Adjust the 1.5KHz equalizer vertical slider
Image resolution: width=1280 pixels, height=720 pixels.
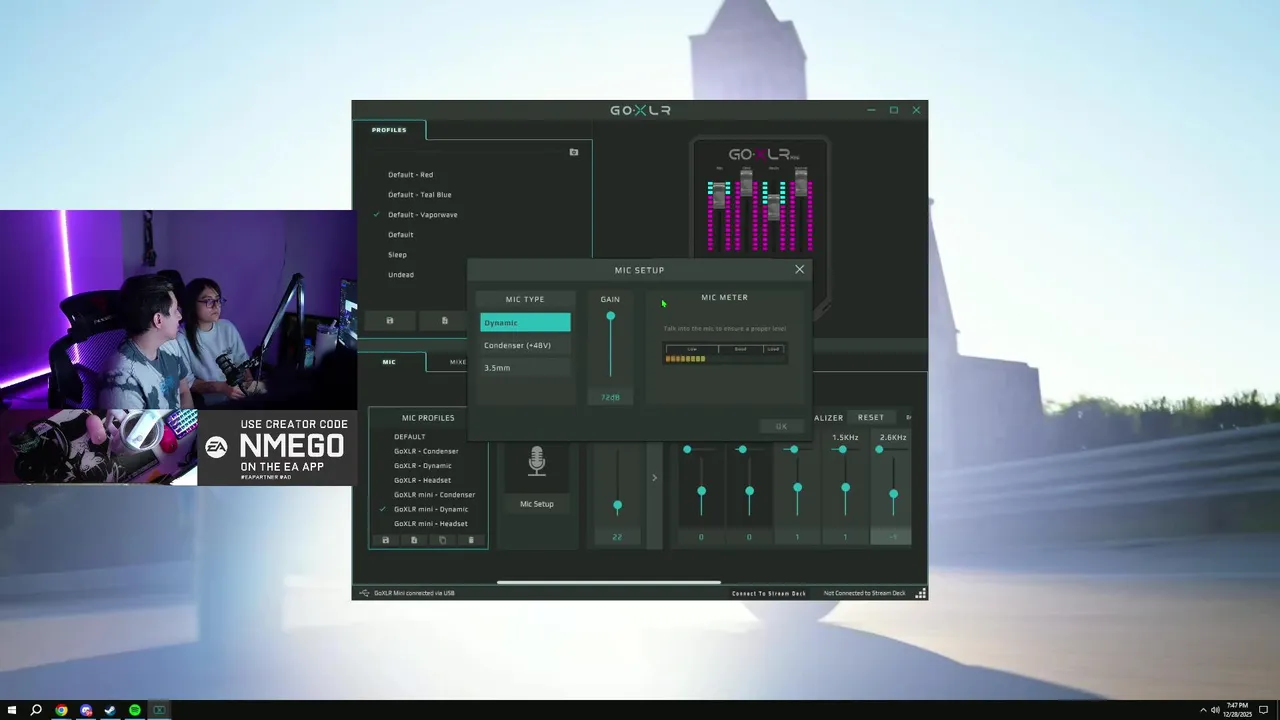[845, 488]
